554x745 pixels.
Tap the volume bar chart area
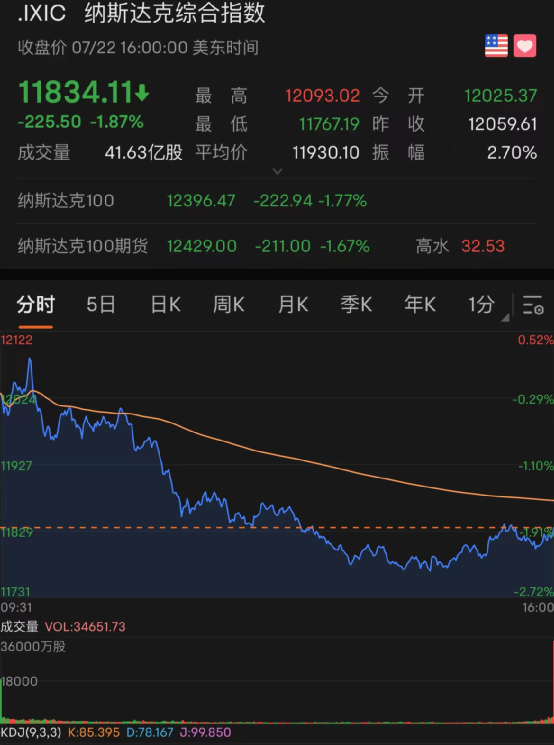(x=277, y=681)
